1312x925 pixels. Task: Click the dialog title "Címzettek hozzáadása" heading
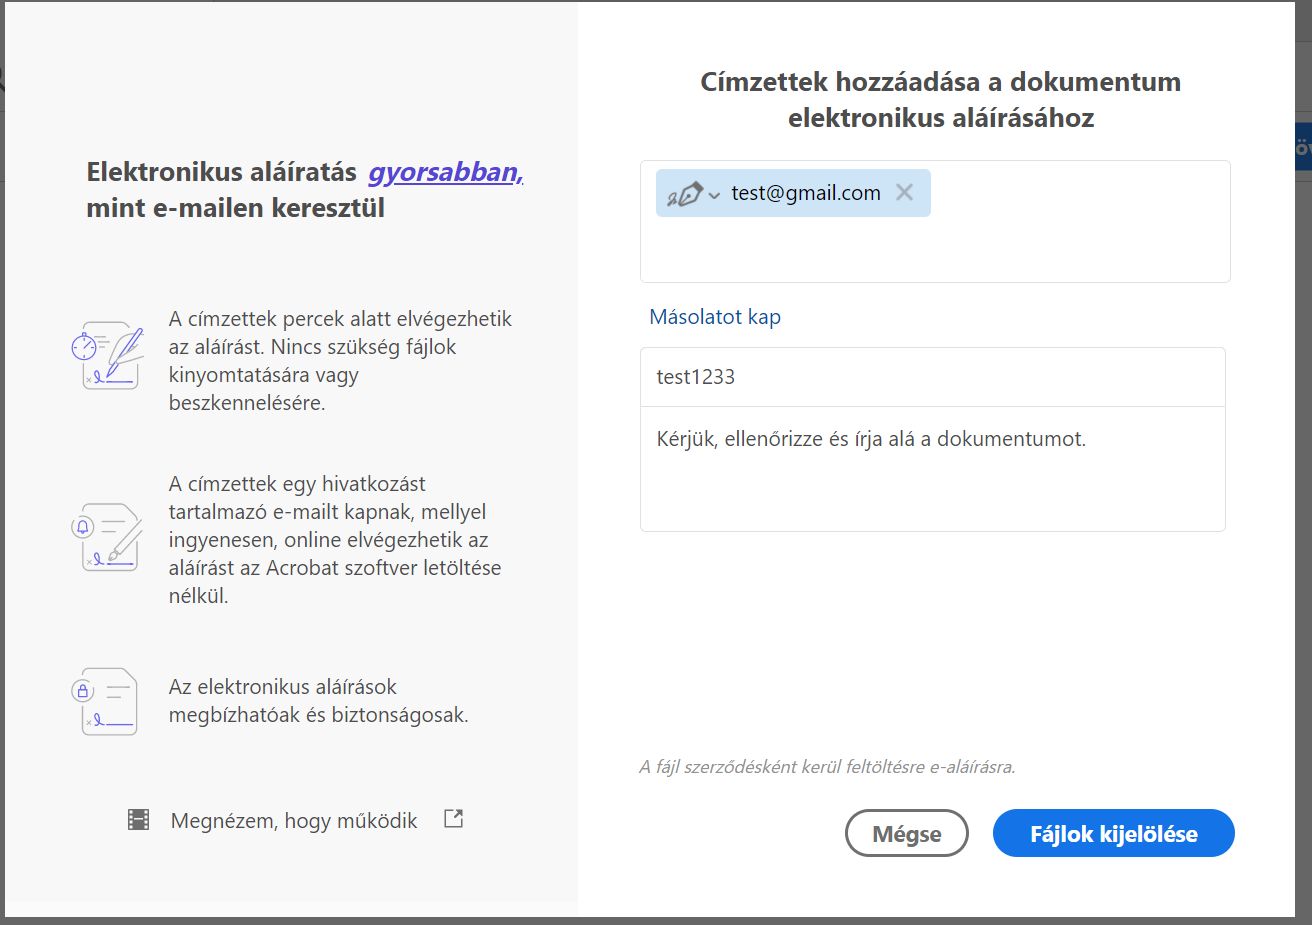pos(940,98)
